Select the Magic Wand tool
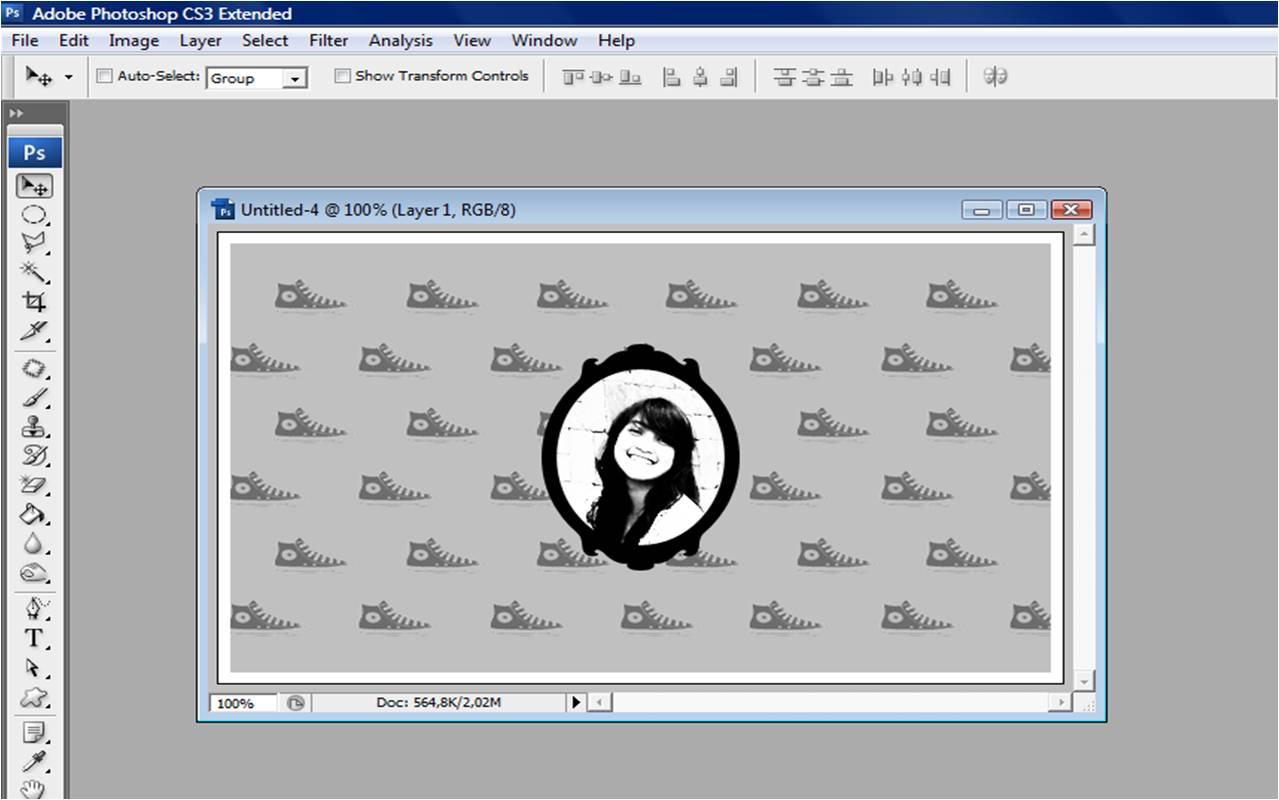 pos(34,272)
